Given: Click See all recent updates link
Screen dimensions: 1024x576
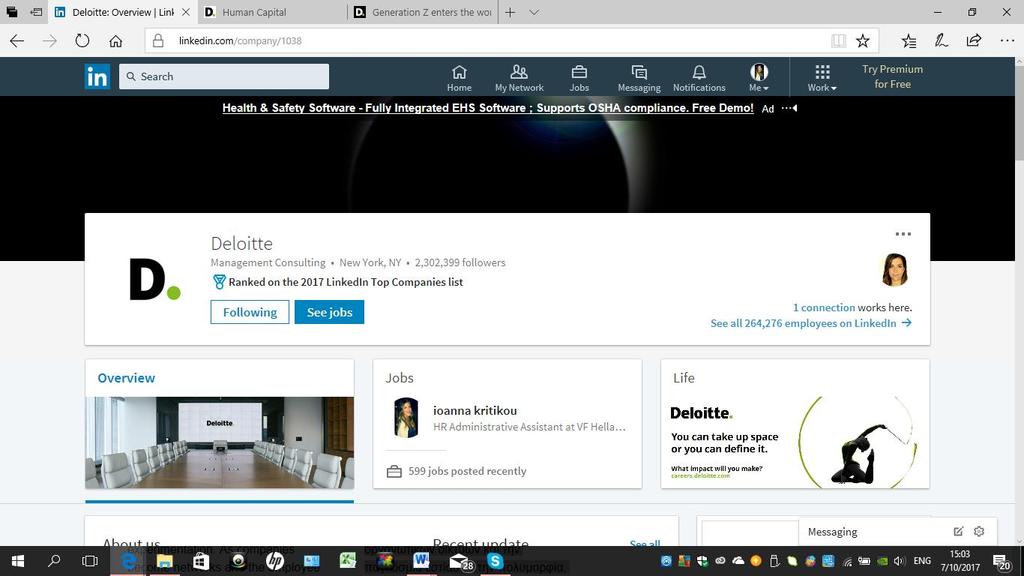Looking at the screenshot, I should point(645,542).
